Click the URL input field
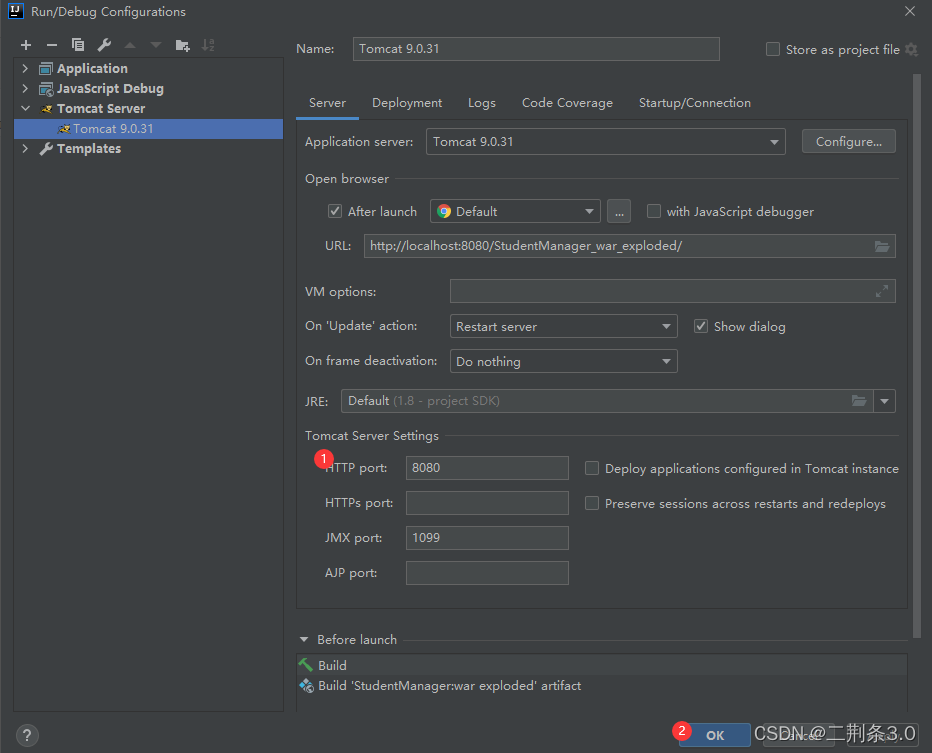This screenshot has height=753, width=932. click(629, 246)
